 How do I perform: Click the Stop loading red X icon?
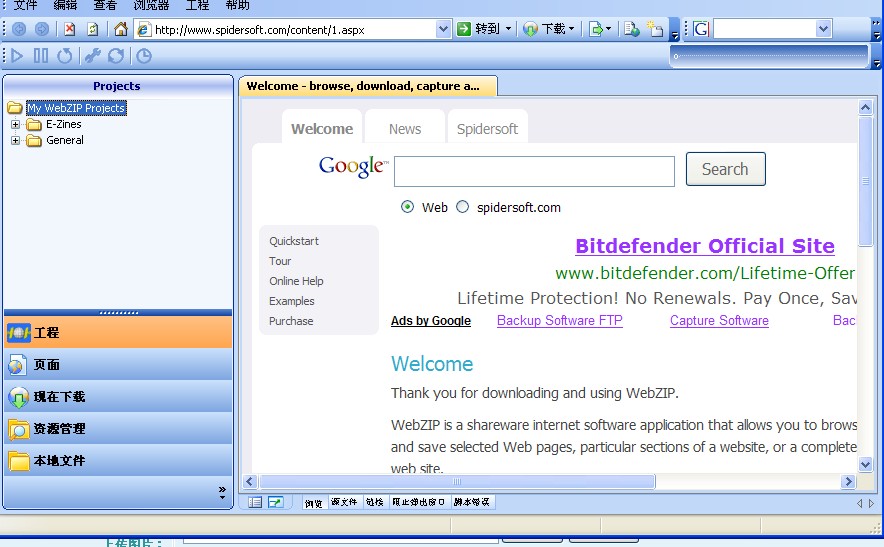tap(69, 29)
